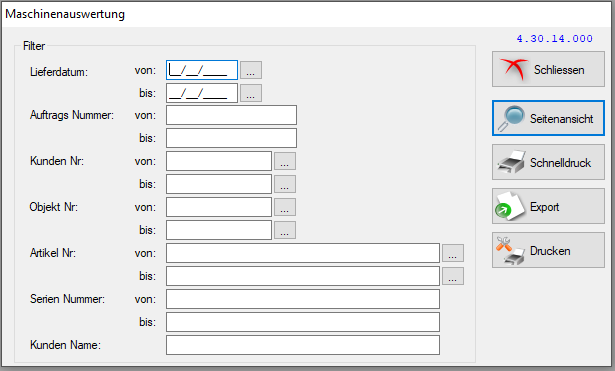Focus the Kunden Name field
The width and height of the screenshot is (615, 371).
[x=303, y=345]
